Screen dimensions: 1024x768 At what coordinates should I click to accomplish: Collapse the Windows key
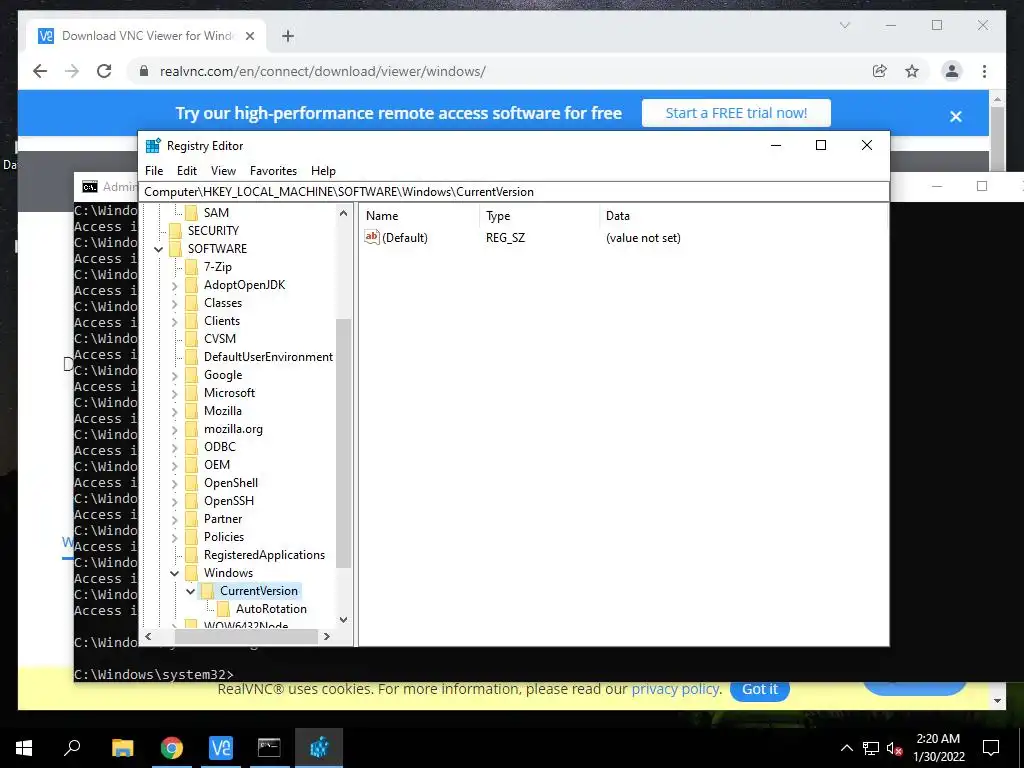pos(174,573)
